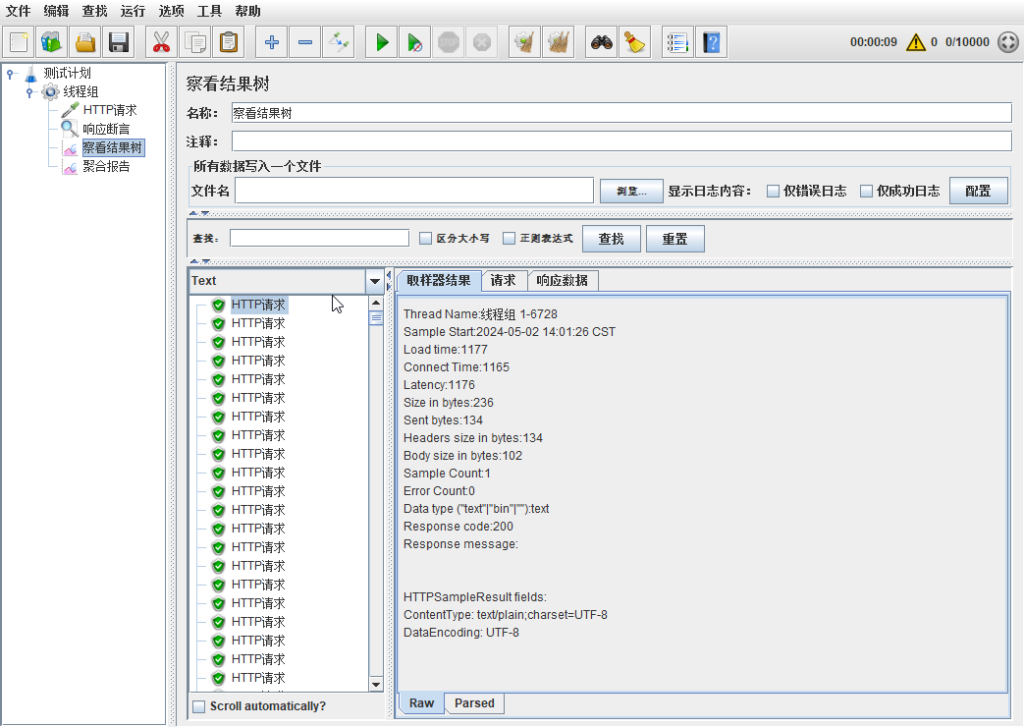This screenshot has width=1024, height=727.
Task: Open the Text renderer dropdown
Action: click(375, 281)
